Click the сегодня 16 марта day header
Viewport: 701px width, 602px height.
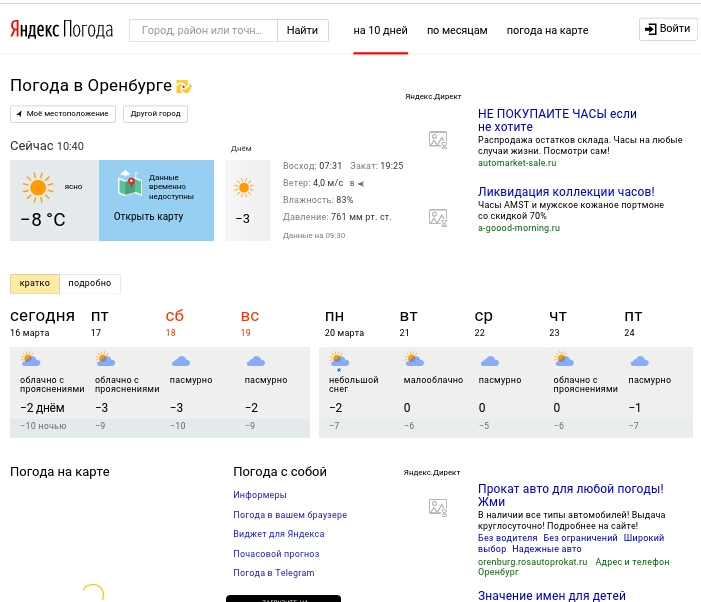[x=42, y=323]
